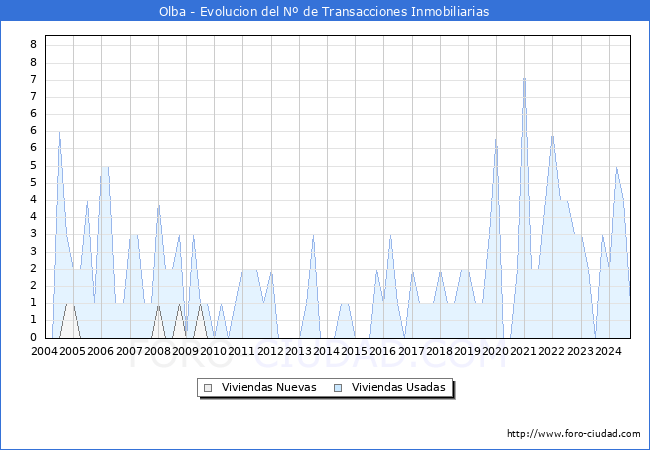
Task: Click the 2024 x-axis label
Action: tap(608, 351)
